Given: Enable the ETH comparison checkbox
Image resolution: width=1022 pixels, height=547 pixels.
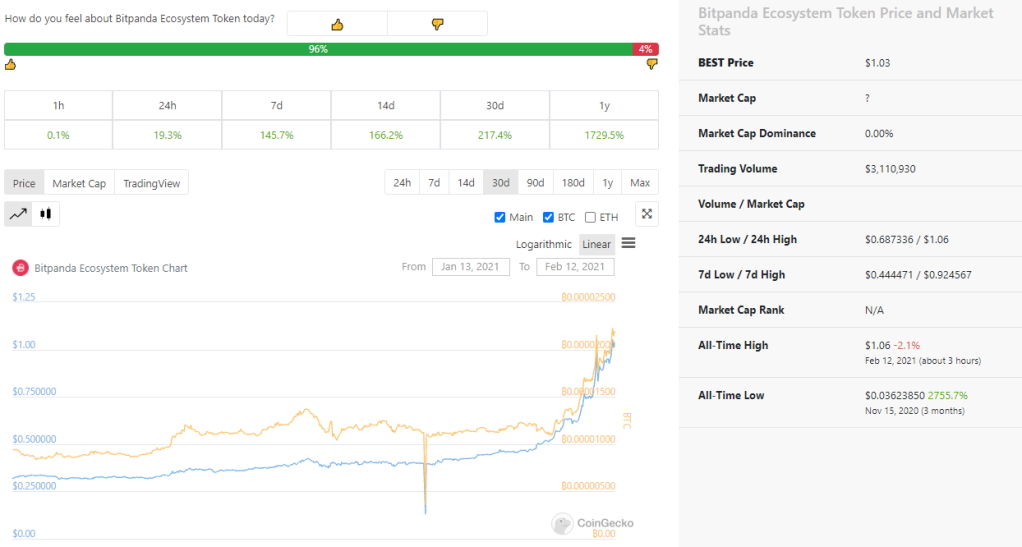Looking at the screenshot, I should [591, 217].
